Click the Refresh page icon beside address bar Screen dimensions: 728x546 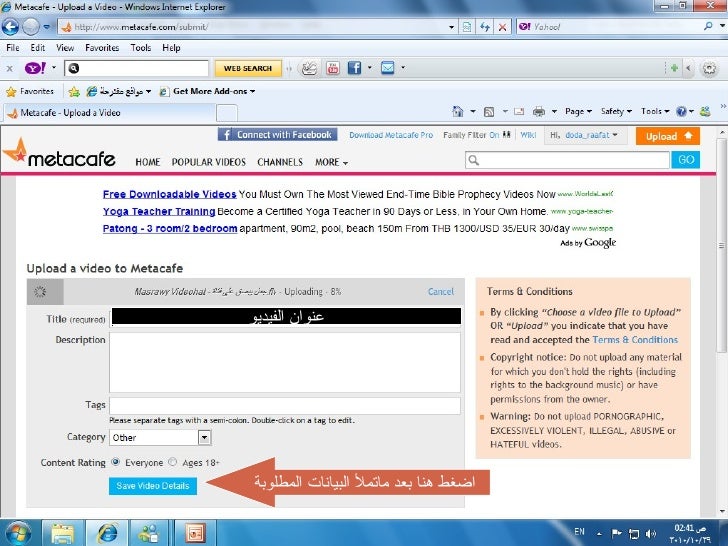(485, 27)
